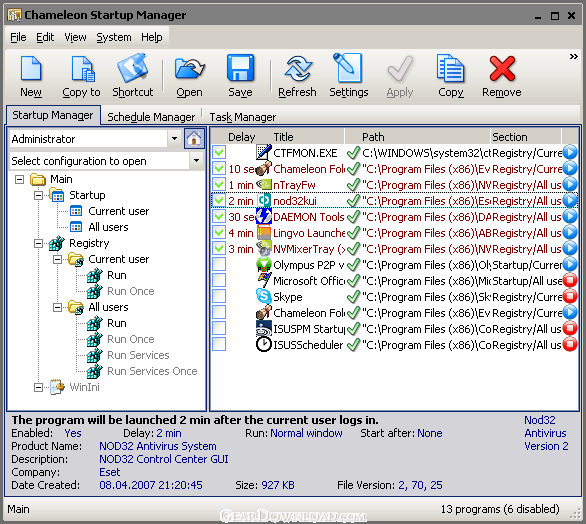
Task: Select the Run Services Once item
Action: (152, 371)
